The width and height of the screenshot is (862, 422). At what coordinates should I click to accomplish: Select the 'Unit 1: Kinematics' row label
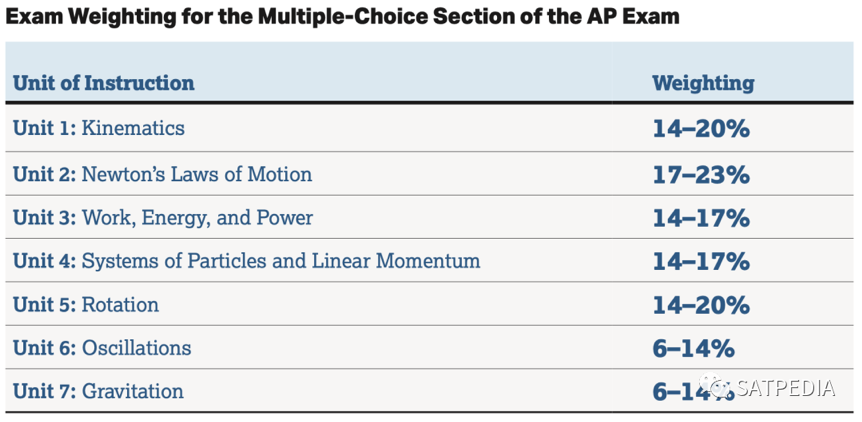(x=99, y=129)
